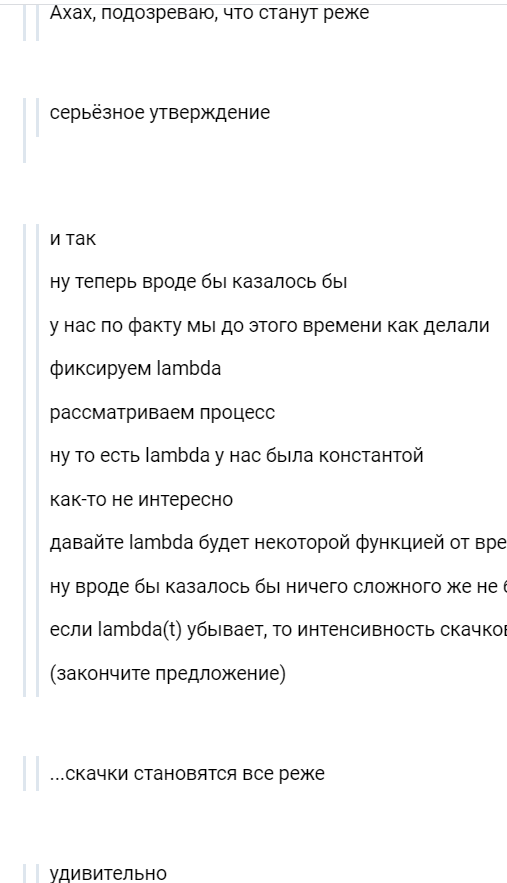Click the text "фиксируем lambda"
507x883 pixels.
tap(135, 368)
